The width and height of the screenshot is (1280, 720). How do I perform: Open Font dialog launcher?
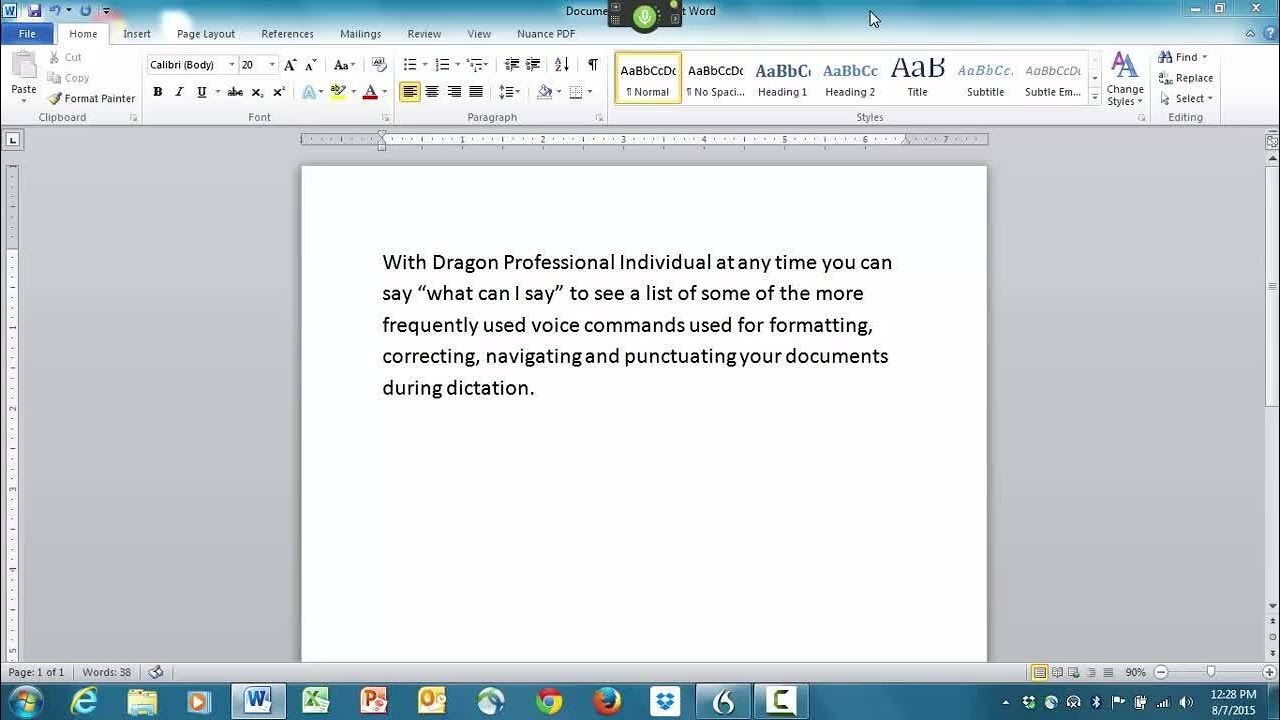pos(385,118)
